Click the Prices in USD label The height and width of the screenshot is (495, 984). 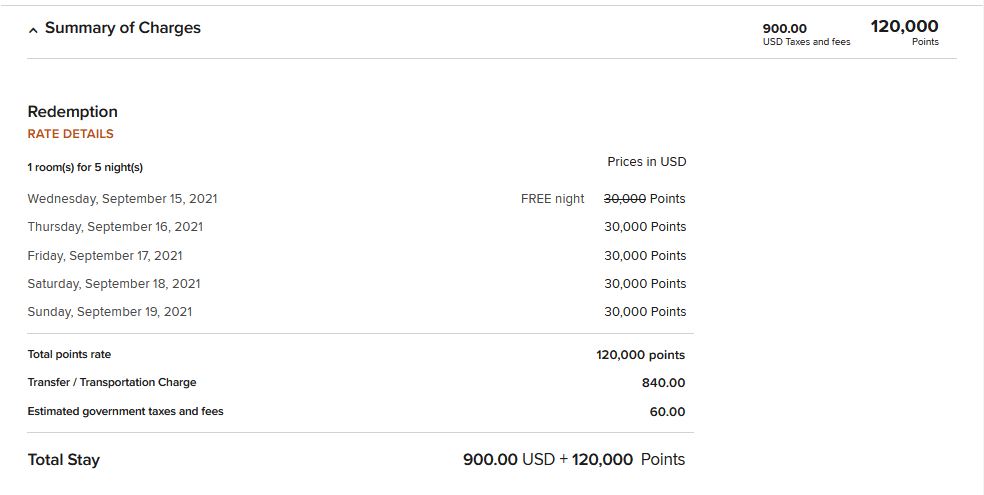pyautogui.click(x=646, y=162)
